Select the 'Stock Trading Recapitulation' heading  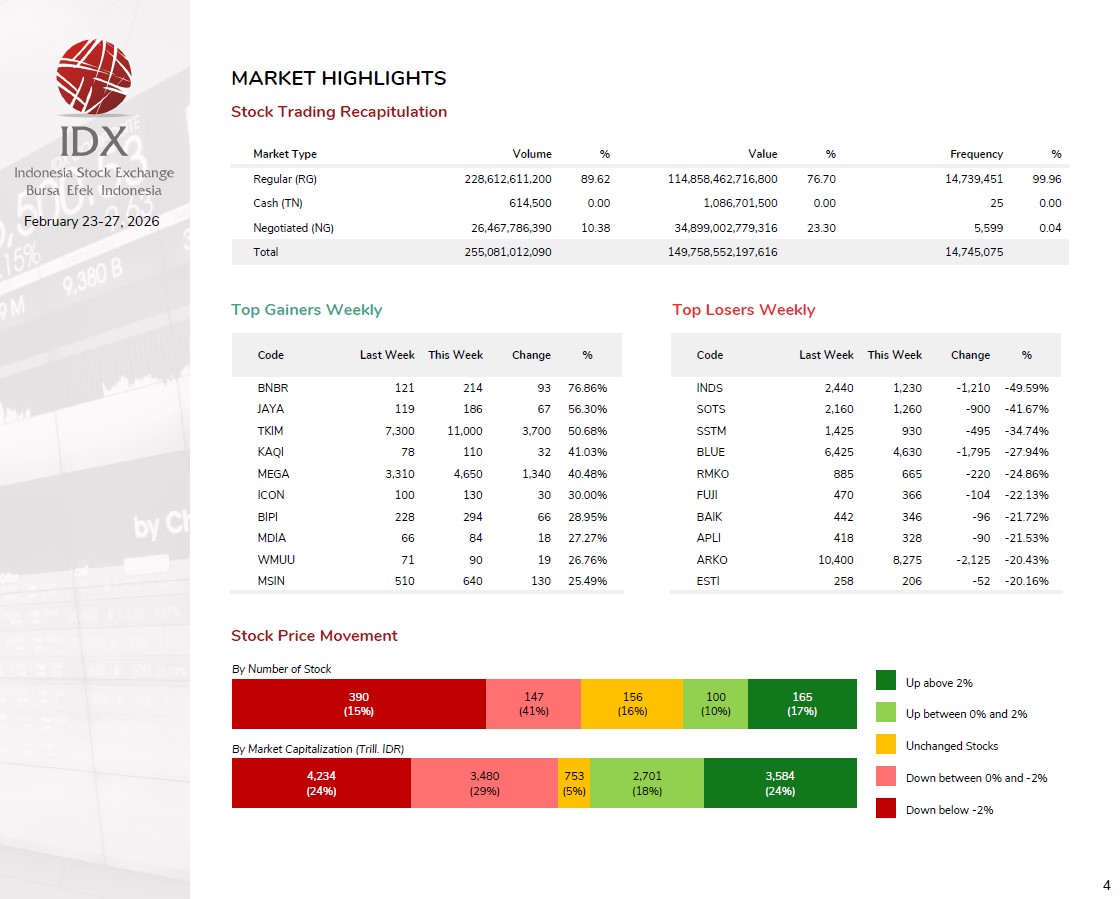(339, 111)
